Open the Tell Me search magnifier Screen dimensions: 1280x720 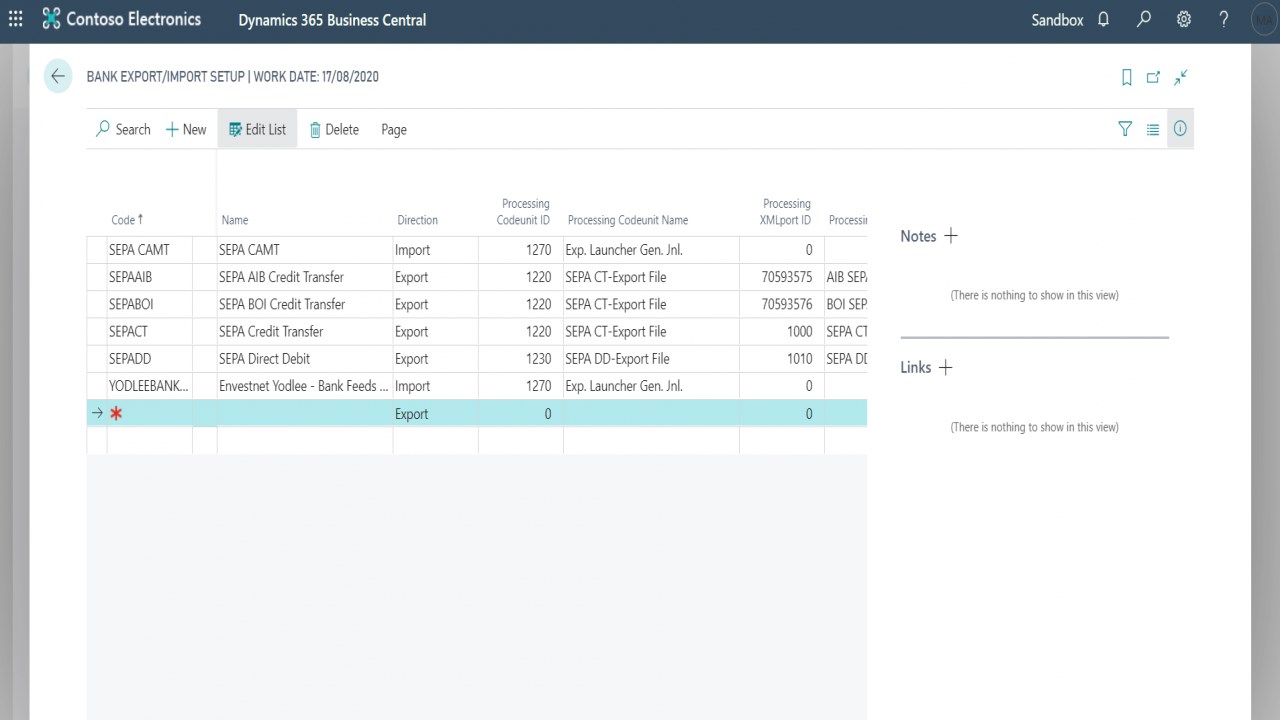point(1144,19)
